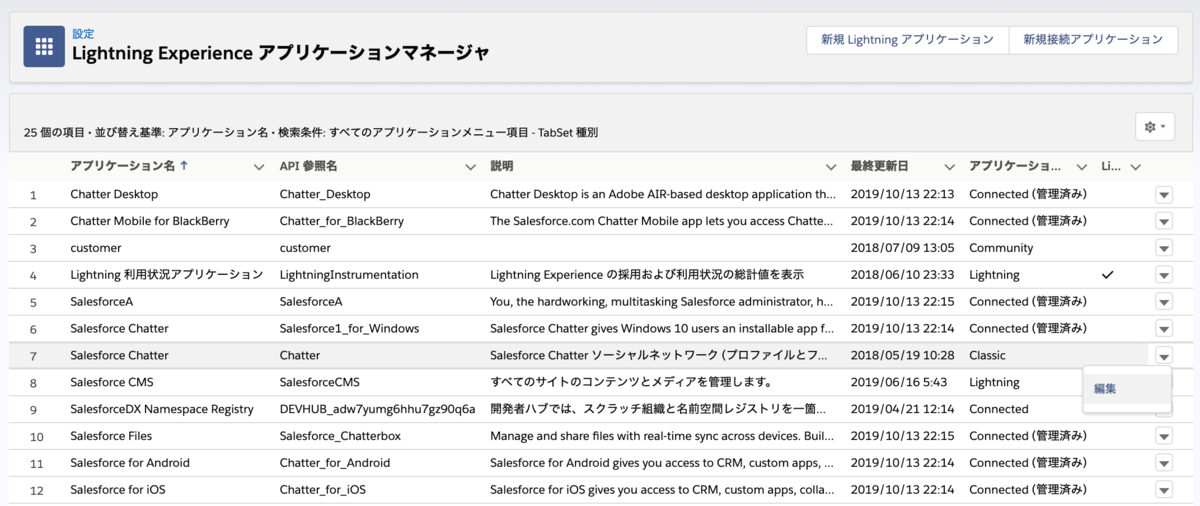The height and width of the screenshot is (506, 1200).
Task: Open the row actions for Chatter Mobile for BlackBerry
Action: [1164, 221]
